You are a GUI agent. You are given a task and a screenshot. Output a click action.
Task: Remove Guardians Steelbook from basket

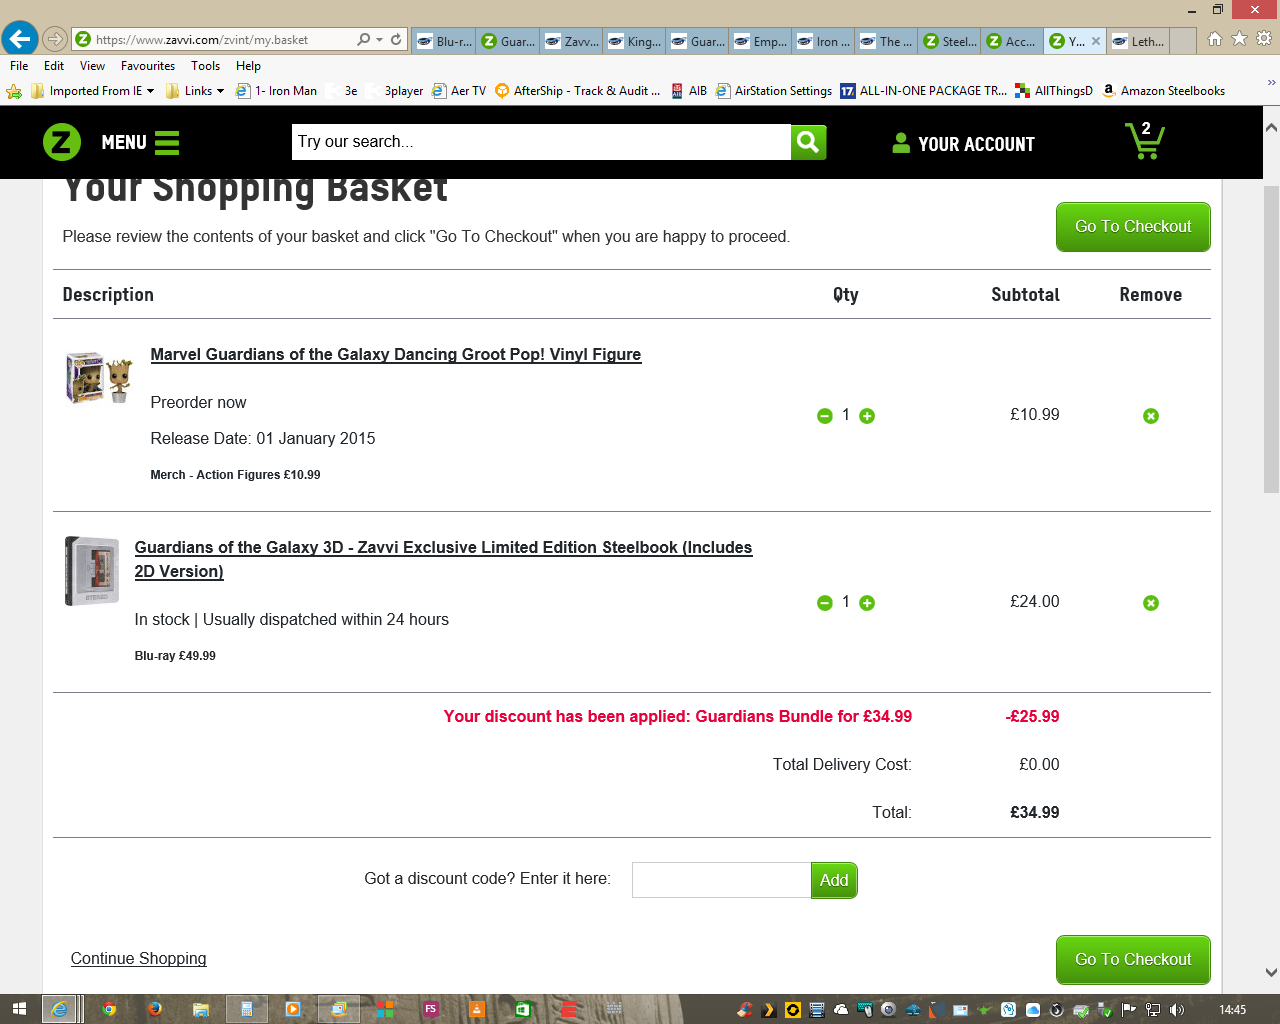1151,603
